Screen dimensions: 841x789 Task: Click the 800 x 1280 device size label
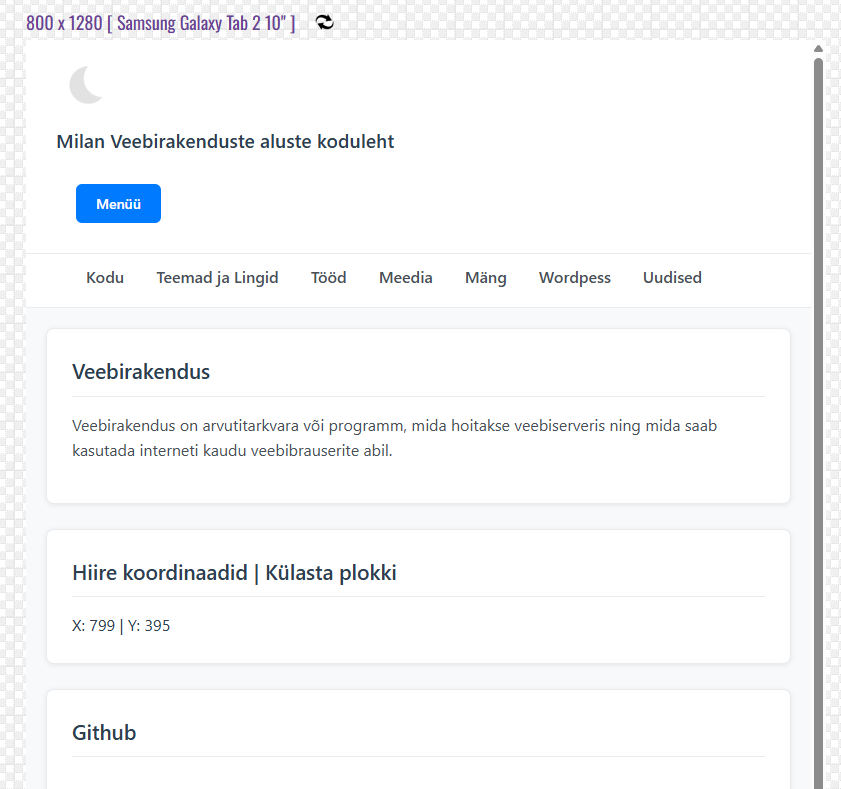pyautogui.click(x=161, y=23)
